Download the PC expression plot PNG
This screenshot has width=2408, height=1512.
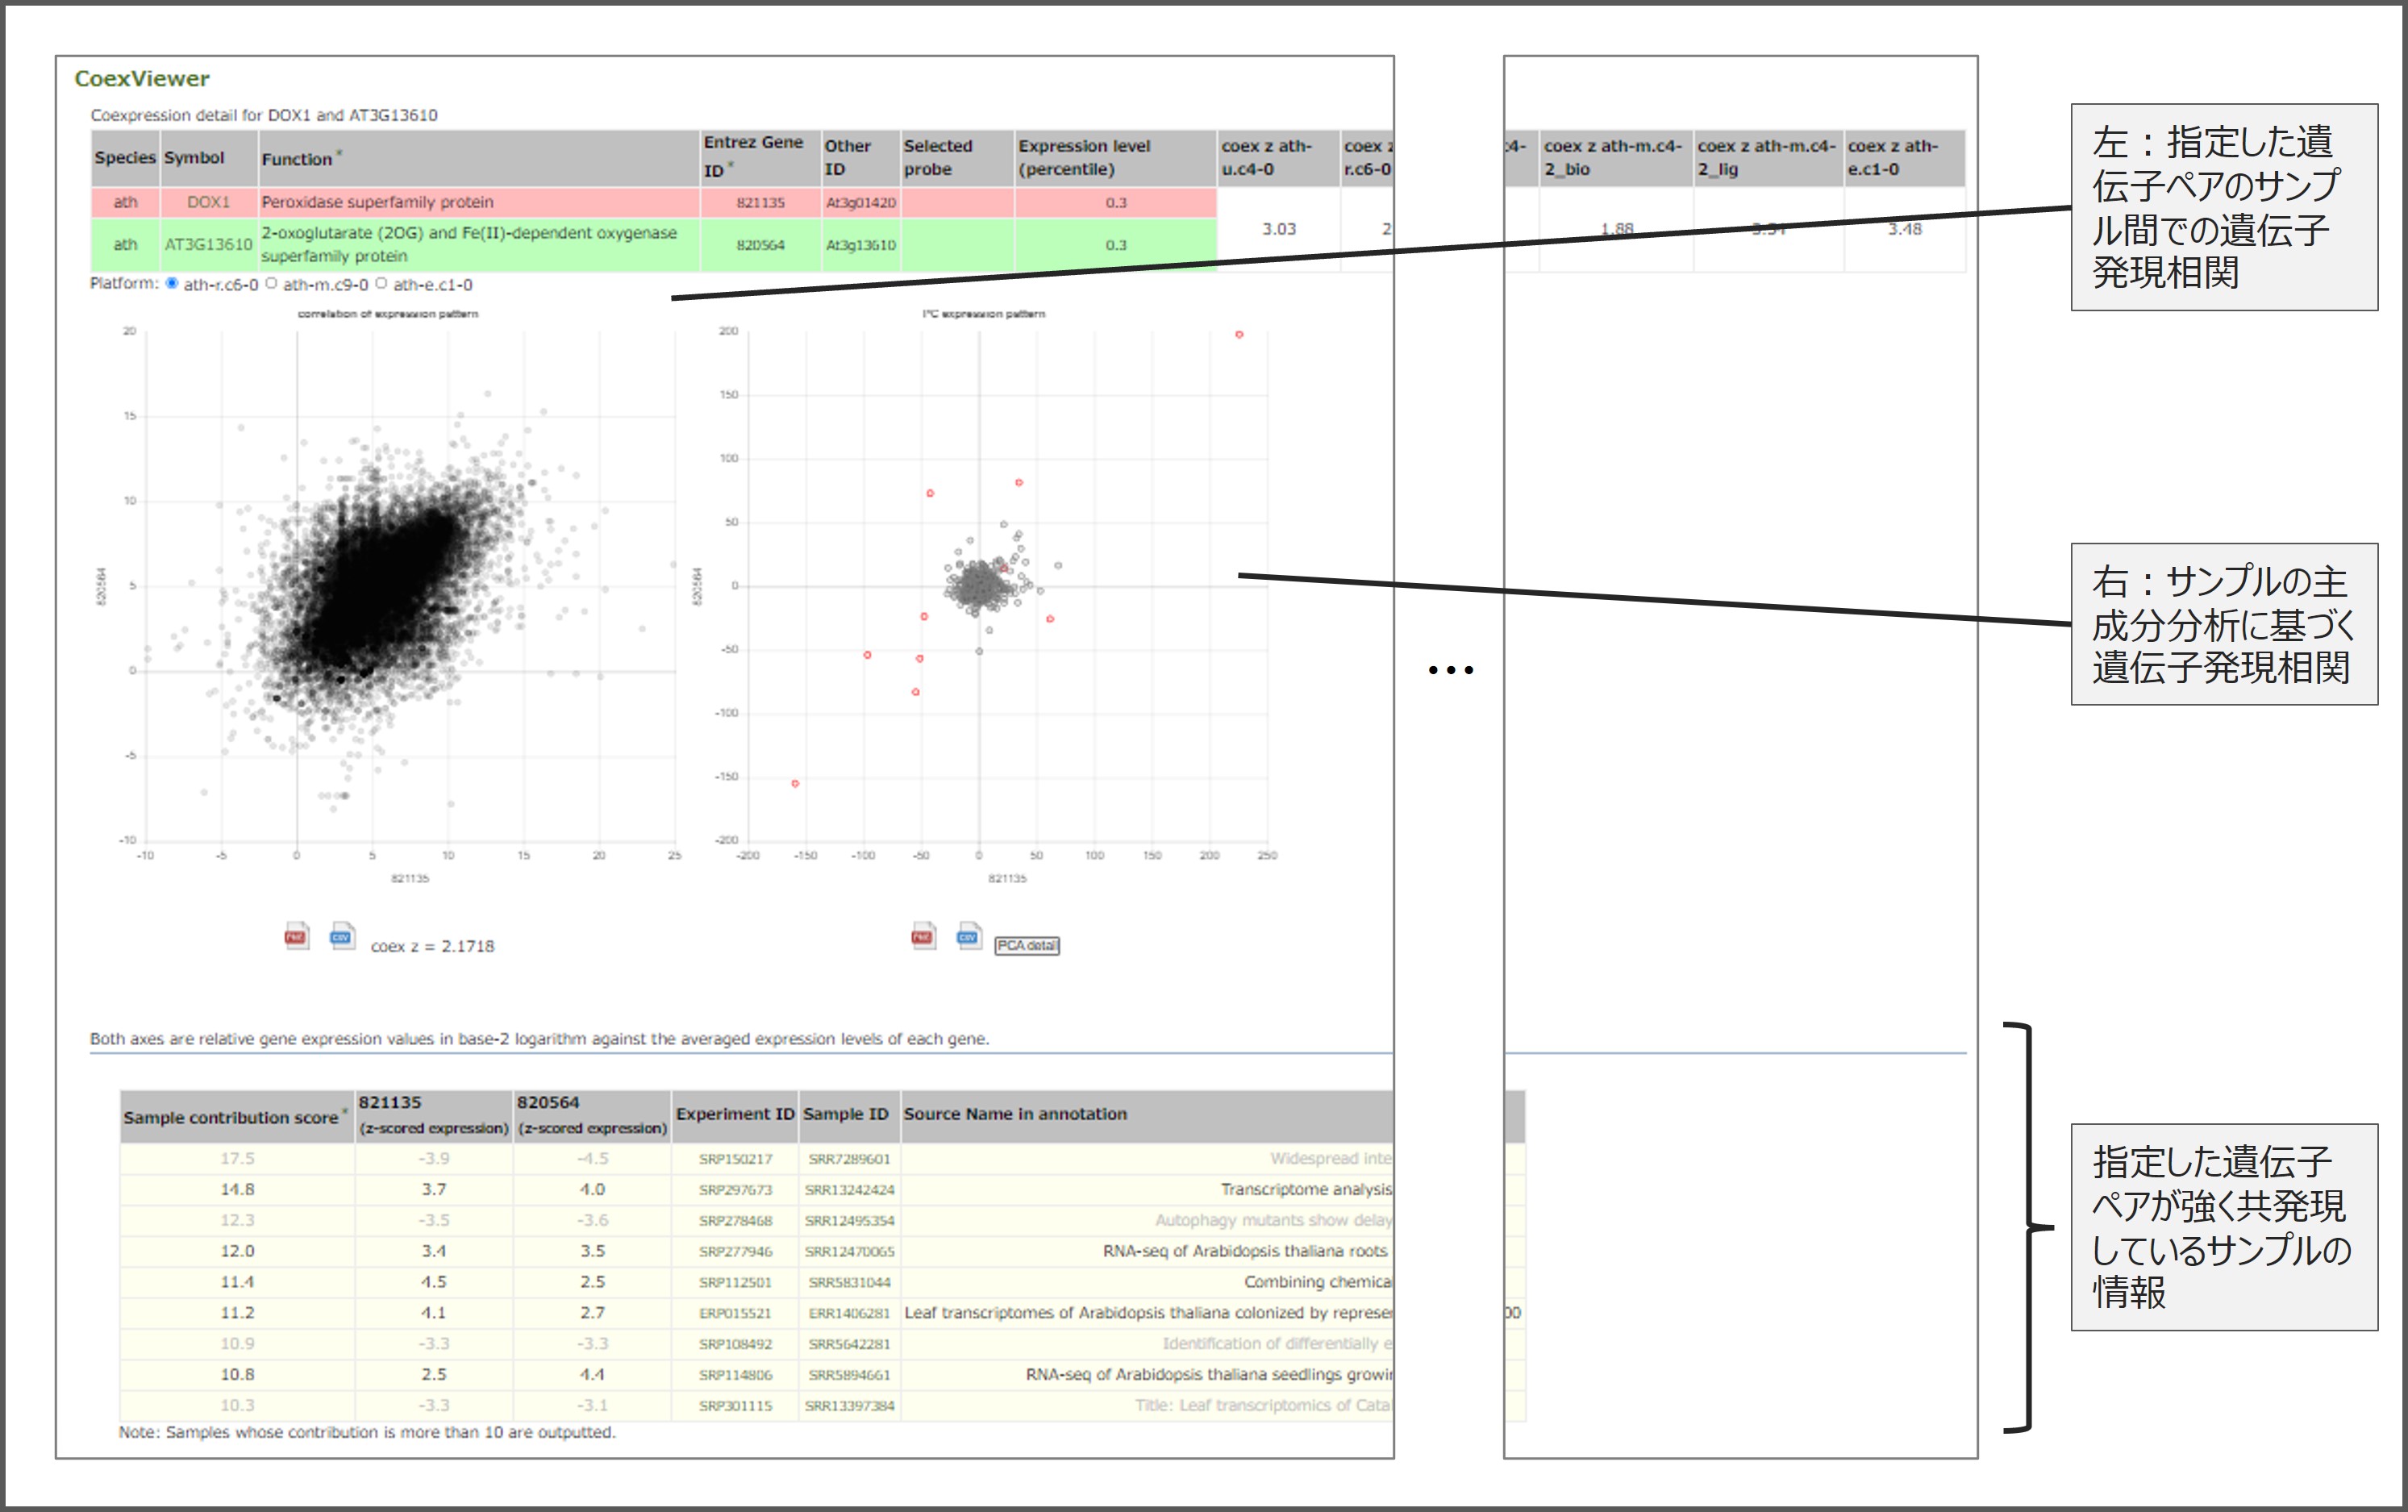923,936
